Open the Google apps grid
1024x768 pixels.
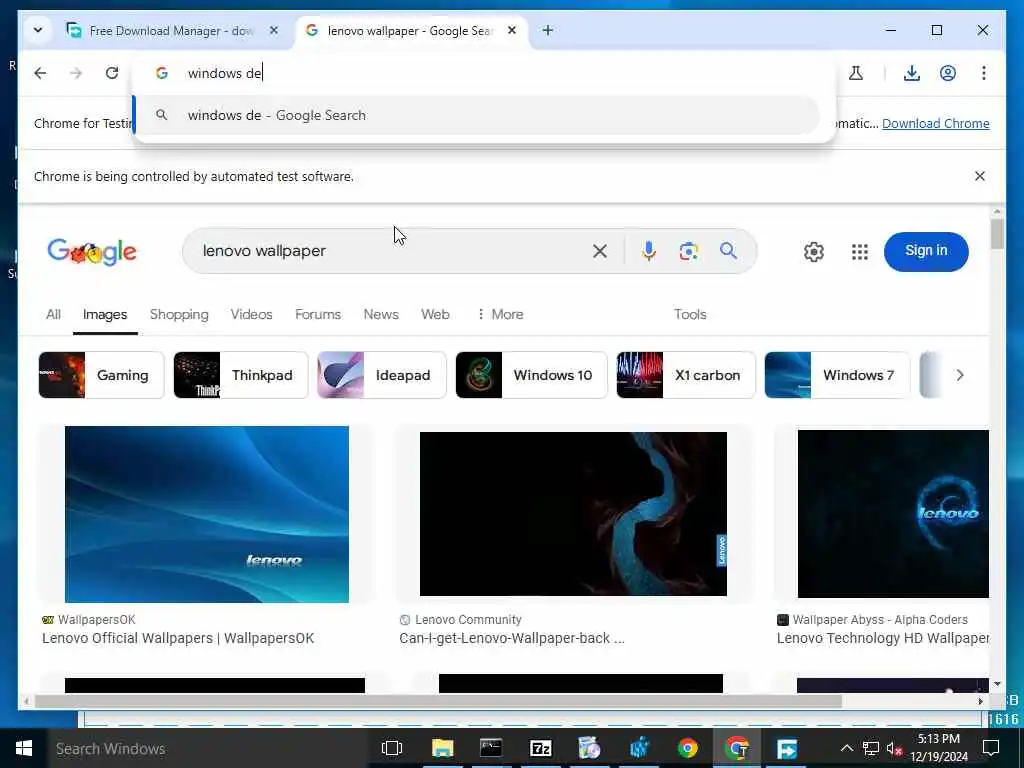pyautogui.click(x=859, y=251)
